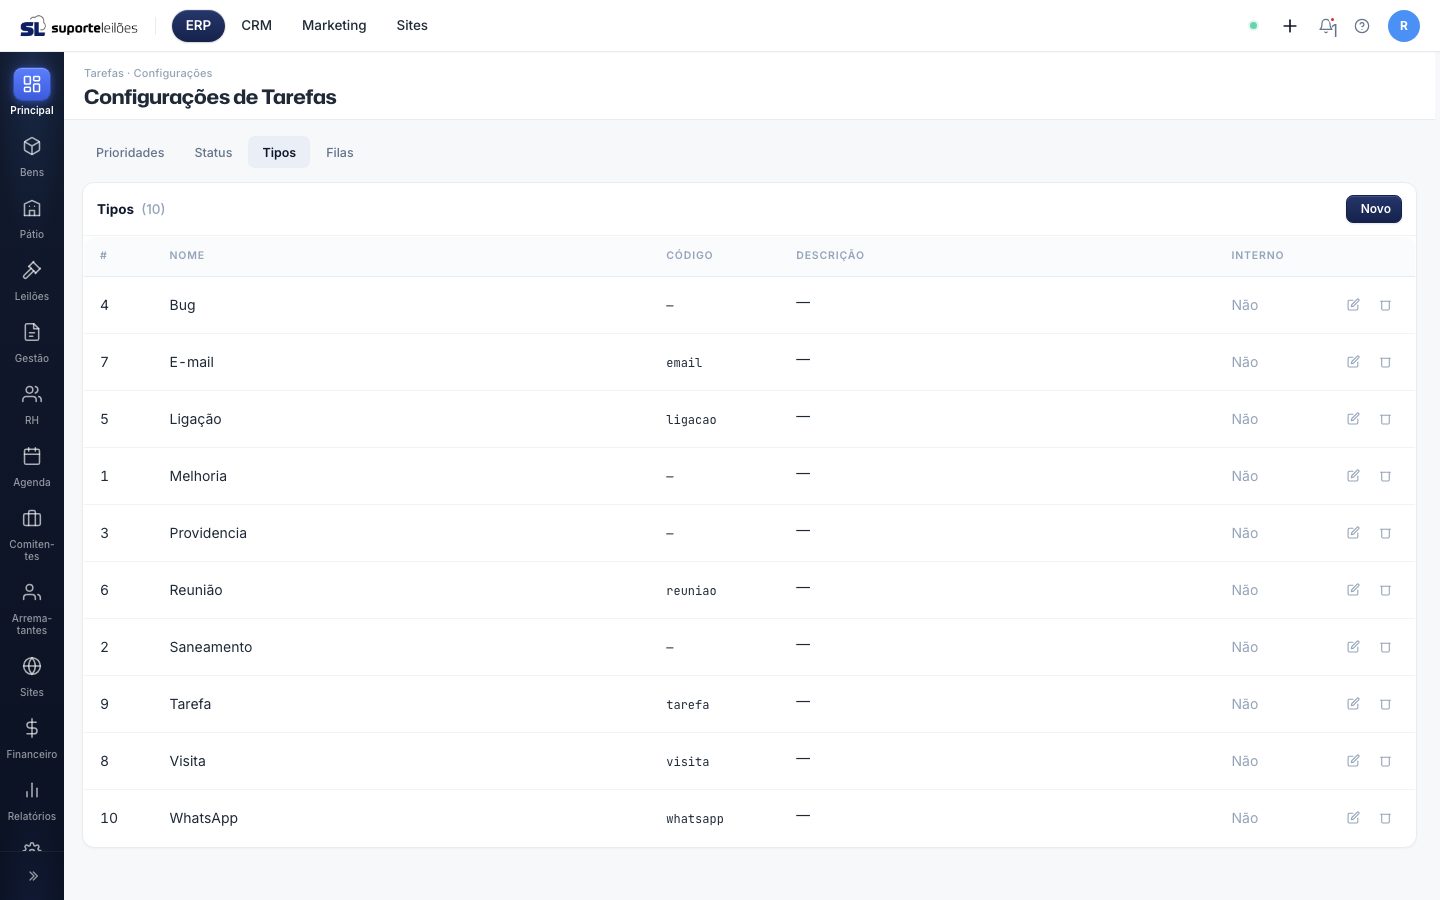
Task: Open the Marketing module in top navigation
Action: (334, 26)
